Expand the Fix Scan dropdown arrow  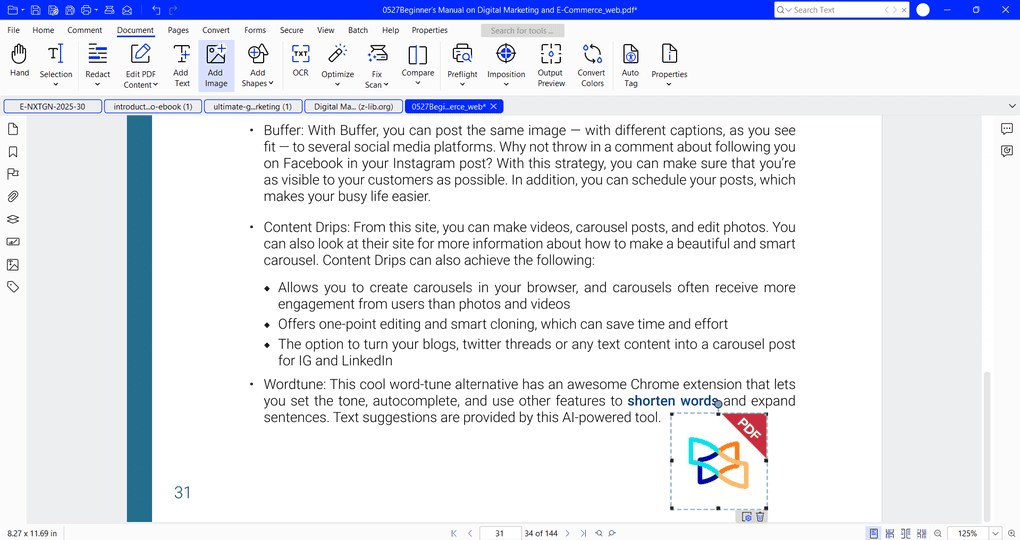[386, 85]
